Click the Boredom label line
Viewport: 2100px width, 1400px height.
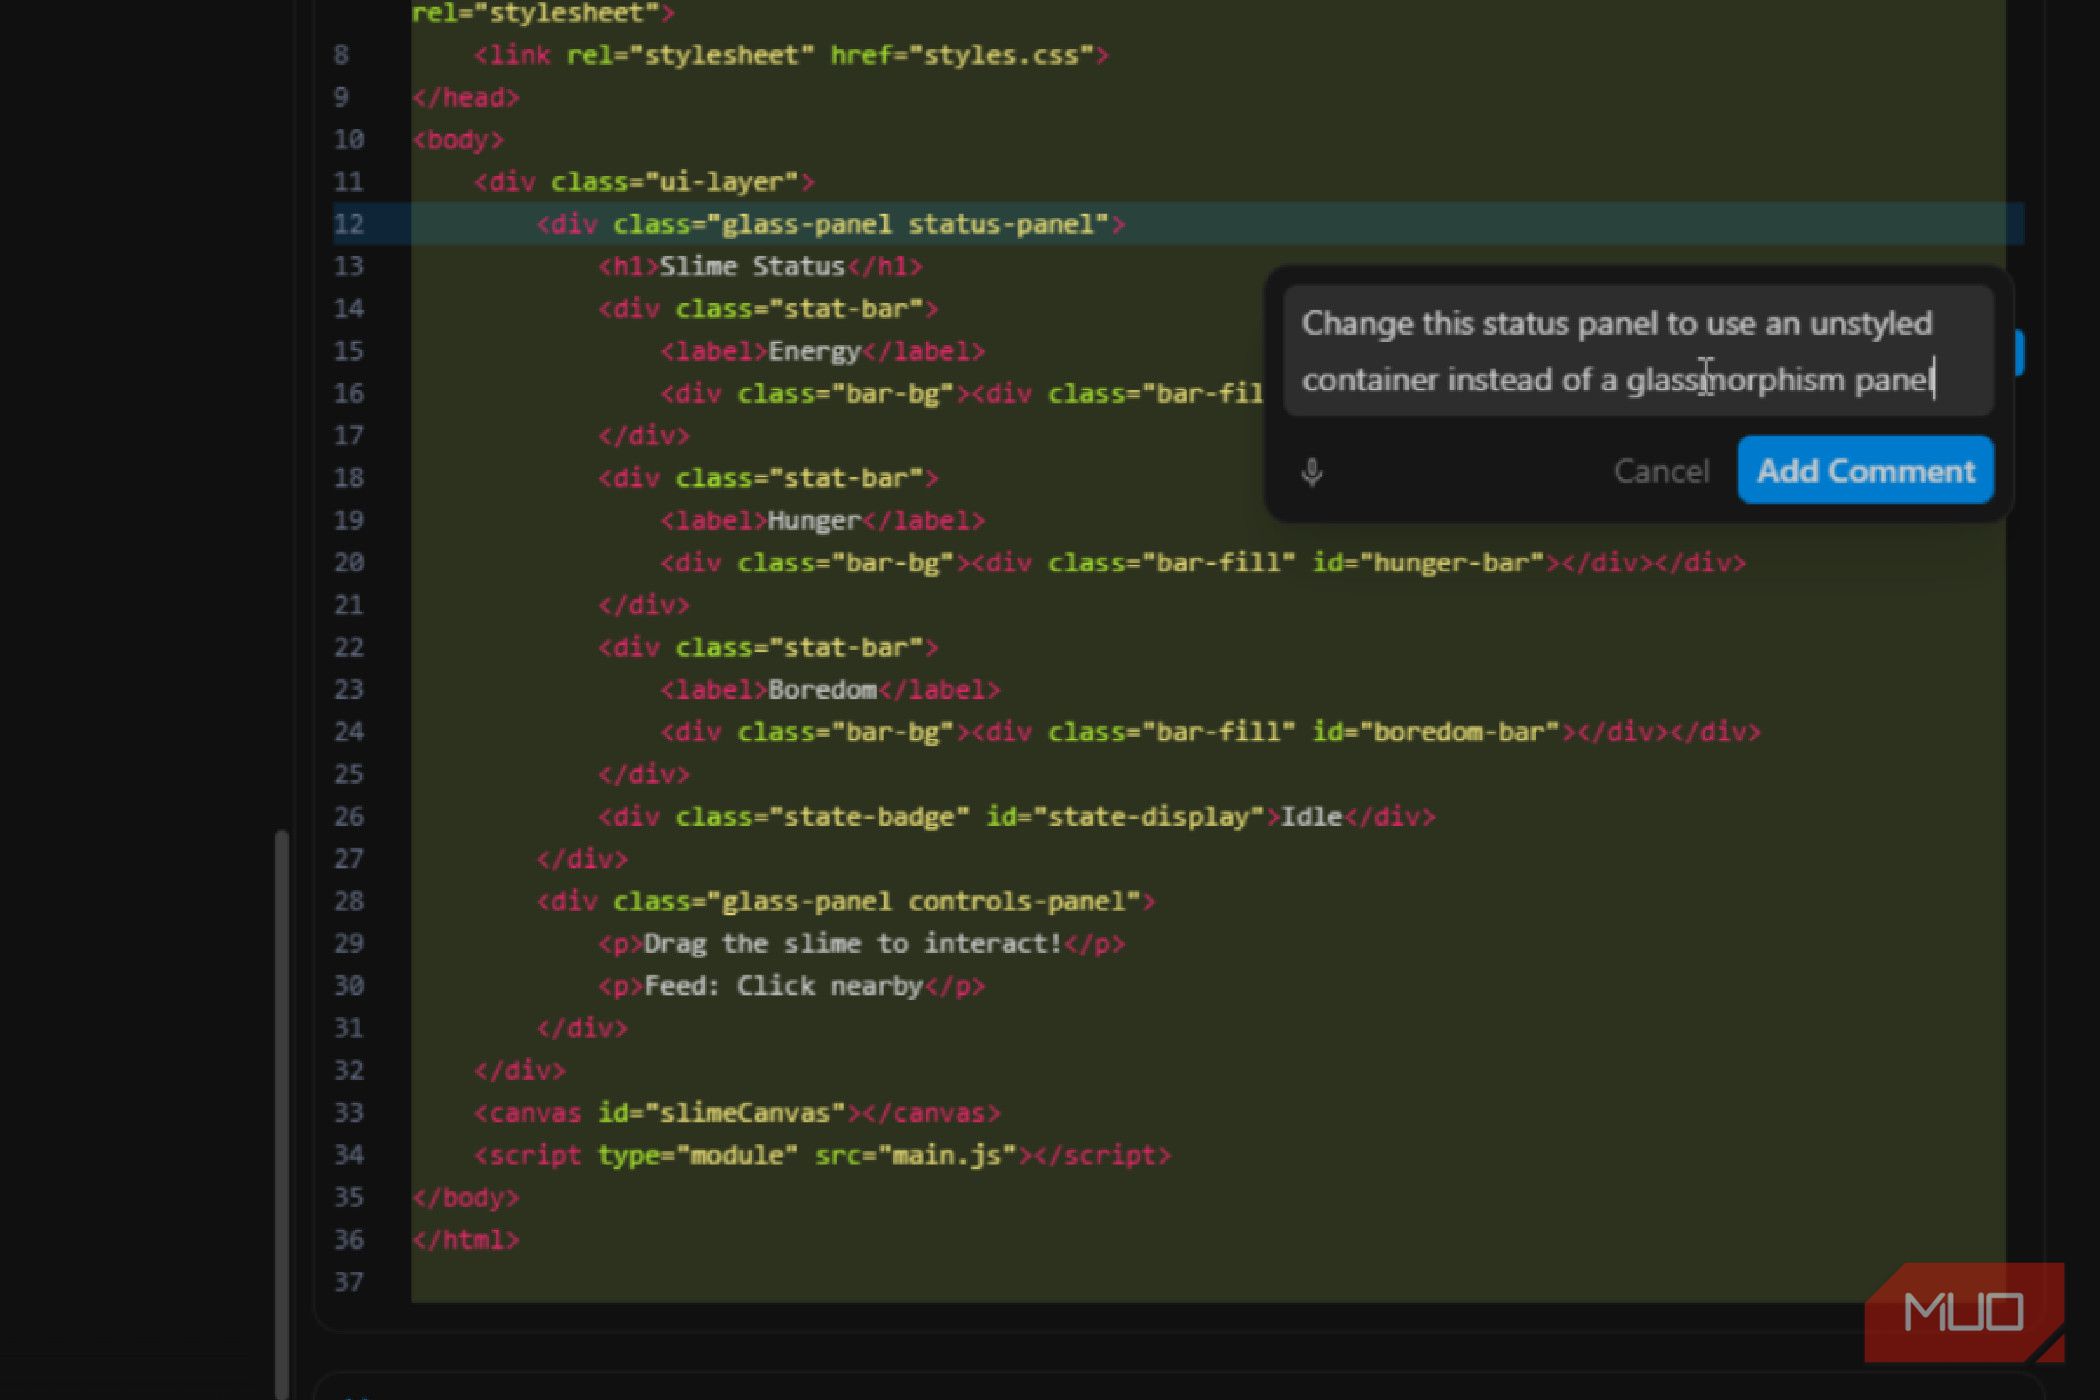pyautogui.click(x=830, y=689)
